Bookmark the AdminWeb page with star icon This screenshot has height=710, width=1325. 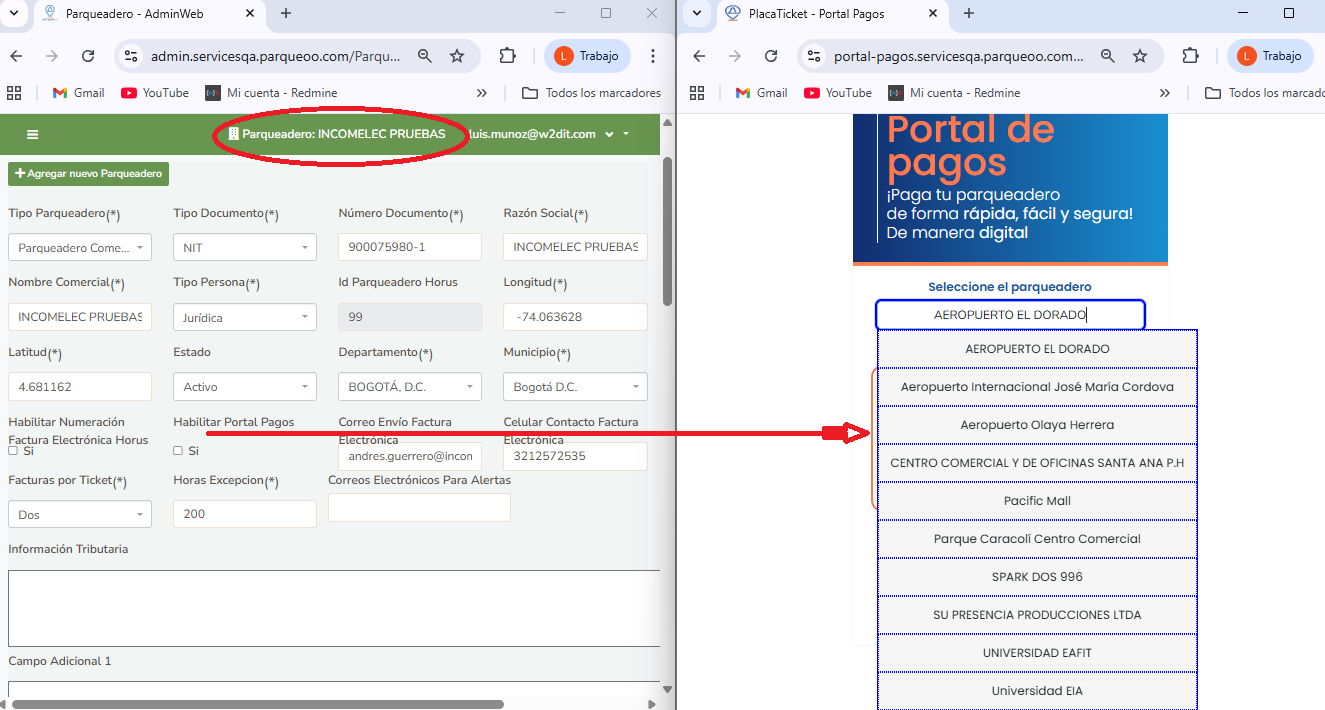click(x=457, y=56)
